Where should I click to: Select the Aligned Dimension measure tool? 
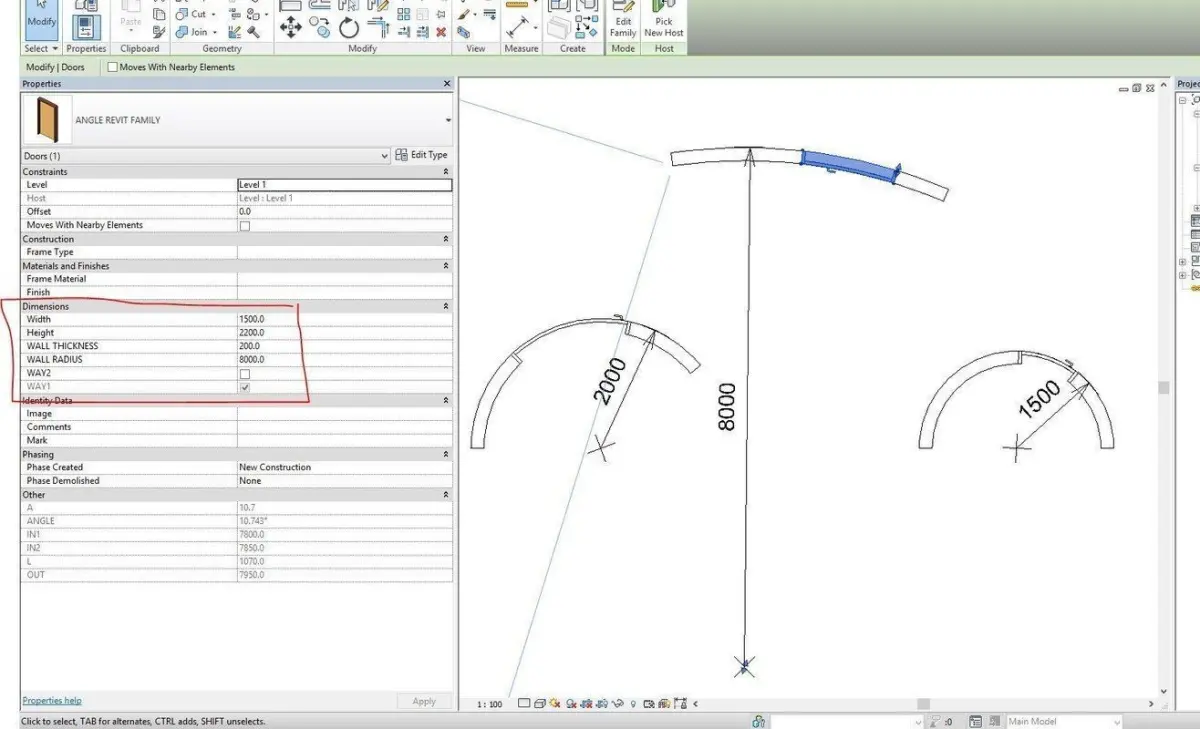click(x=519, y=26)
